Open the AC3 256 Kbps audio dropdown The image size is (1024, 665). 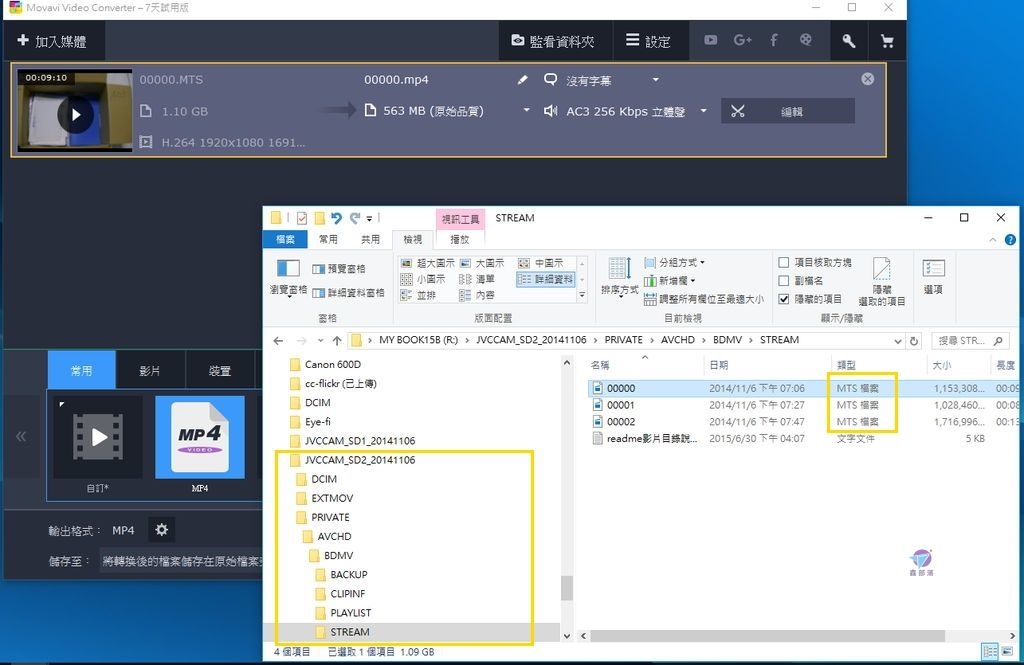coord(703,110)
